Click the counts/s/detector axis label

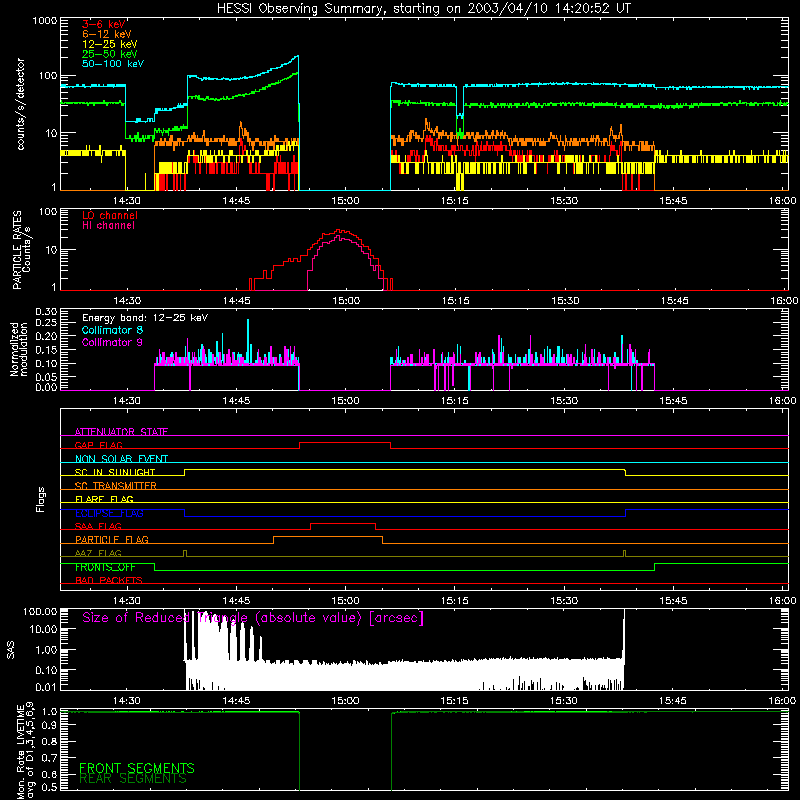click(20, 104)
